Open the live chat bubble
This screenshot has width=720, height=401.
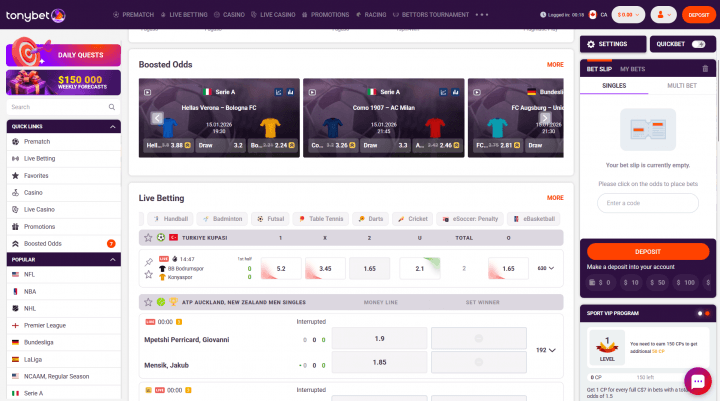click(x=698, y=381)
